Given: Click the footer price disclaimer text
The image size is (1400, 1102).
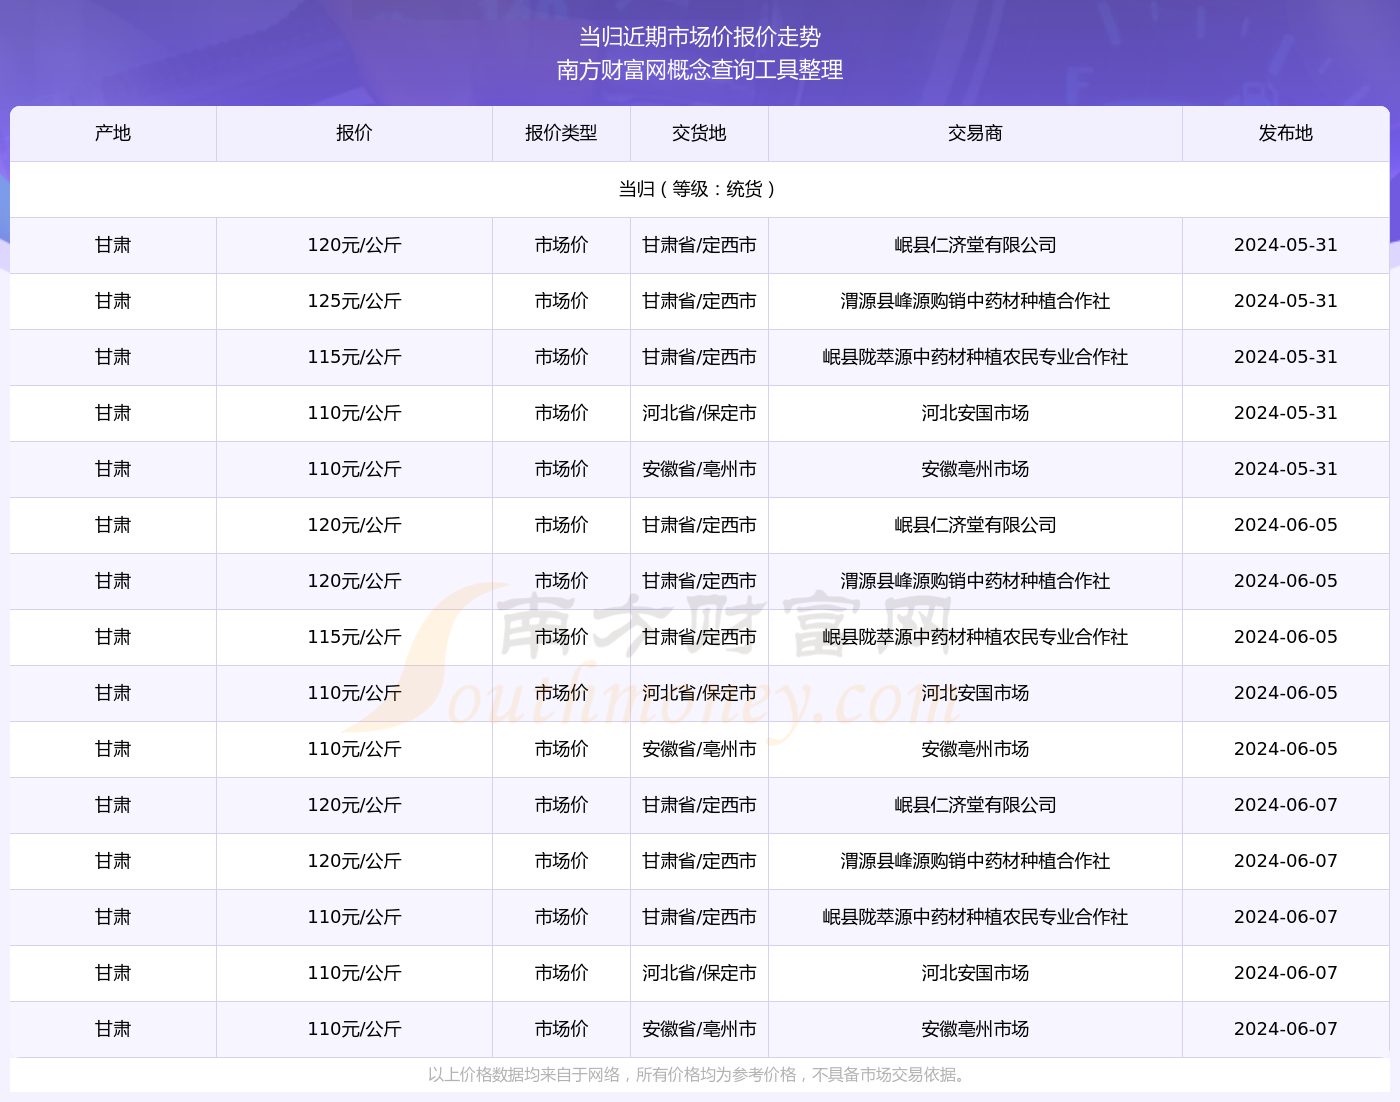Looking at the screenshot, I should click(699, 1075).
